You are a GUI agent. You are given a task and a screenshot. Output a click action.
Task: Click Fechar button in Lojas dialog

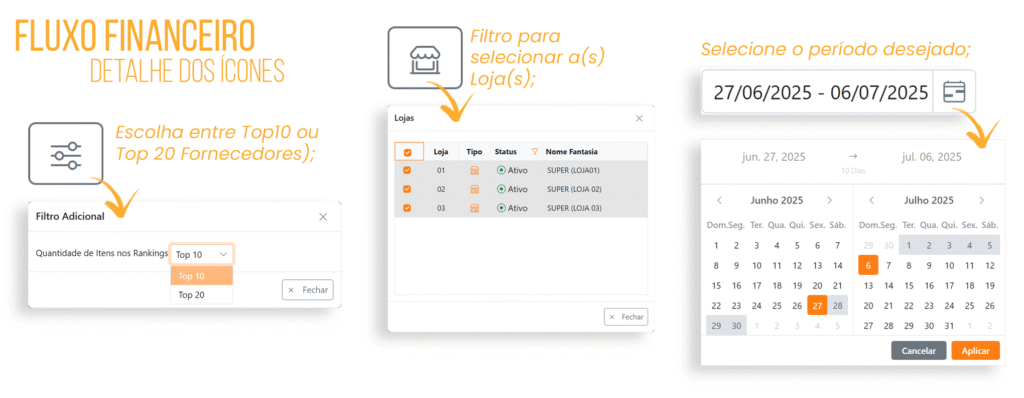[626, 316]
